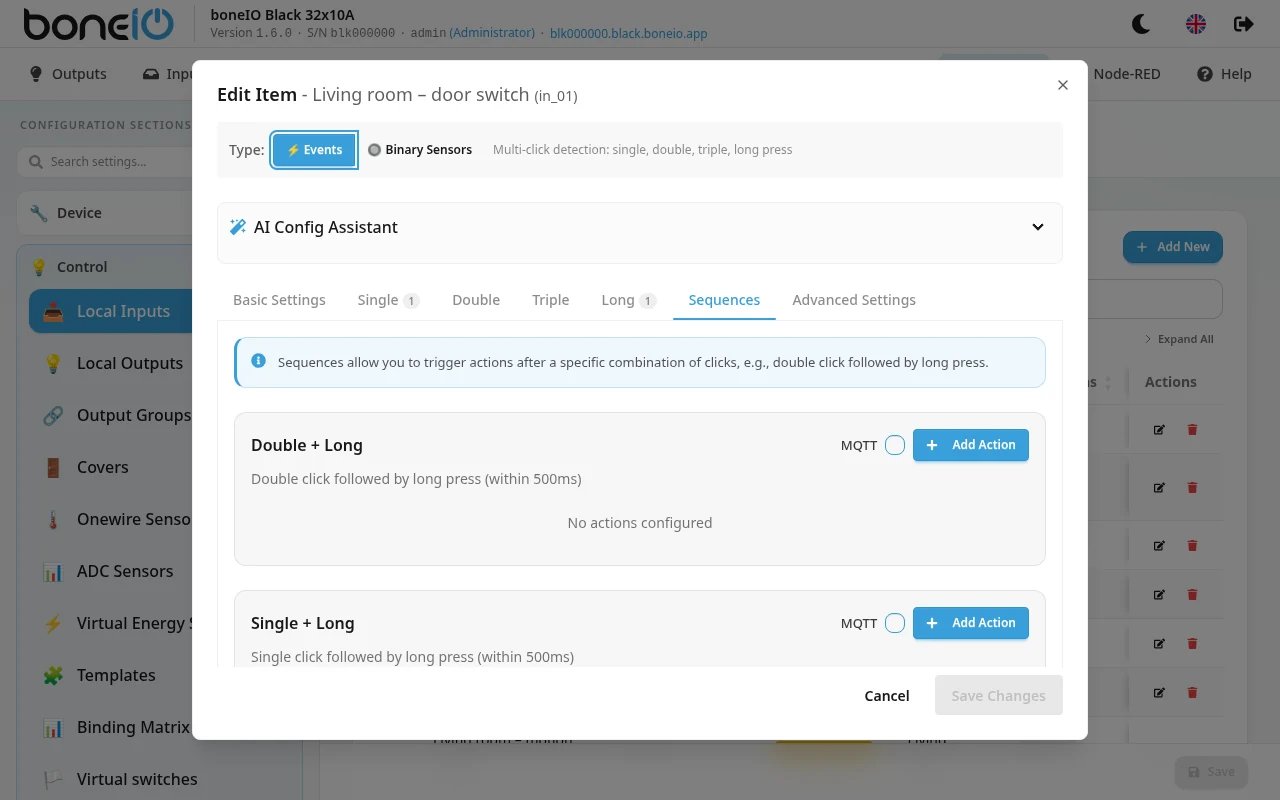
Task: Click the Covers door icon
Action: [54, 467]
